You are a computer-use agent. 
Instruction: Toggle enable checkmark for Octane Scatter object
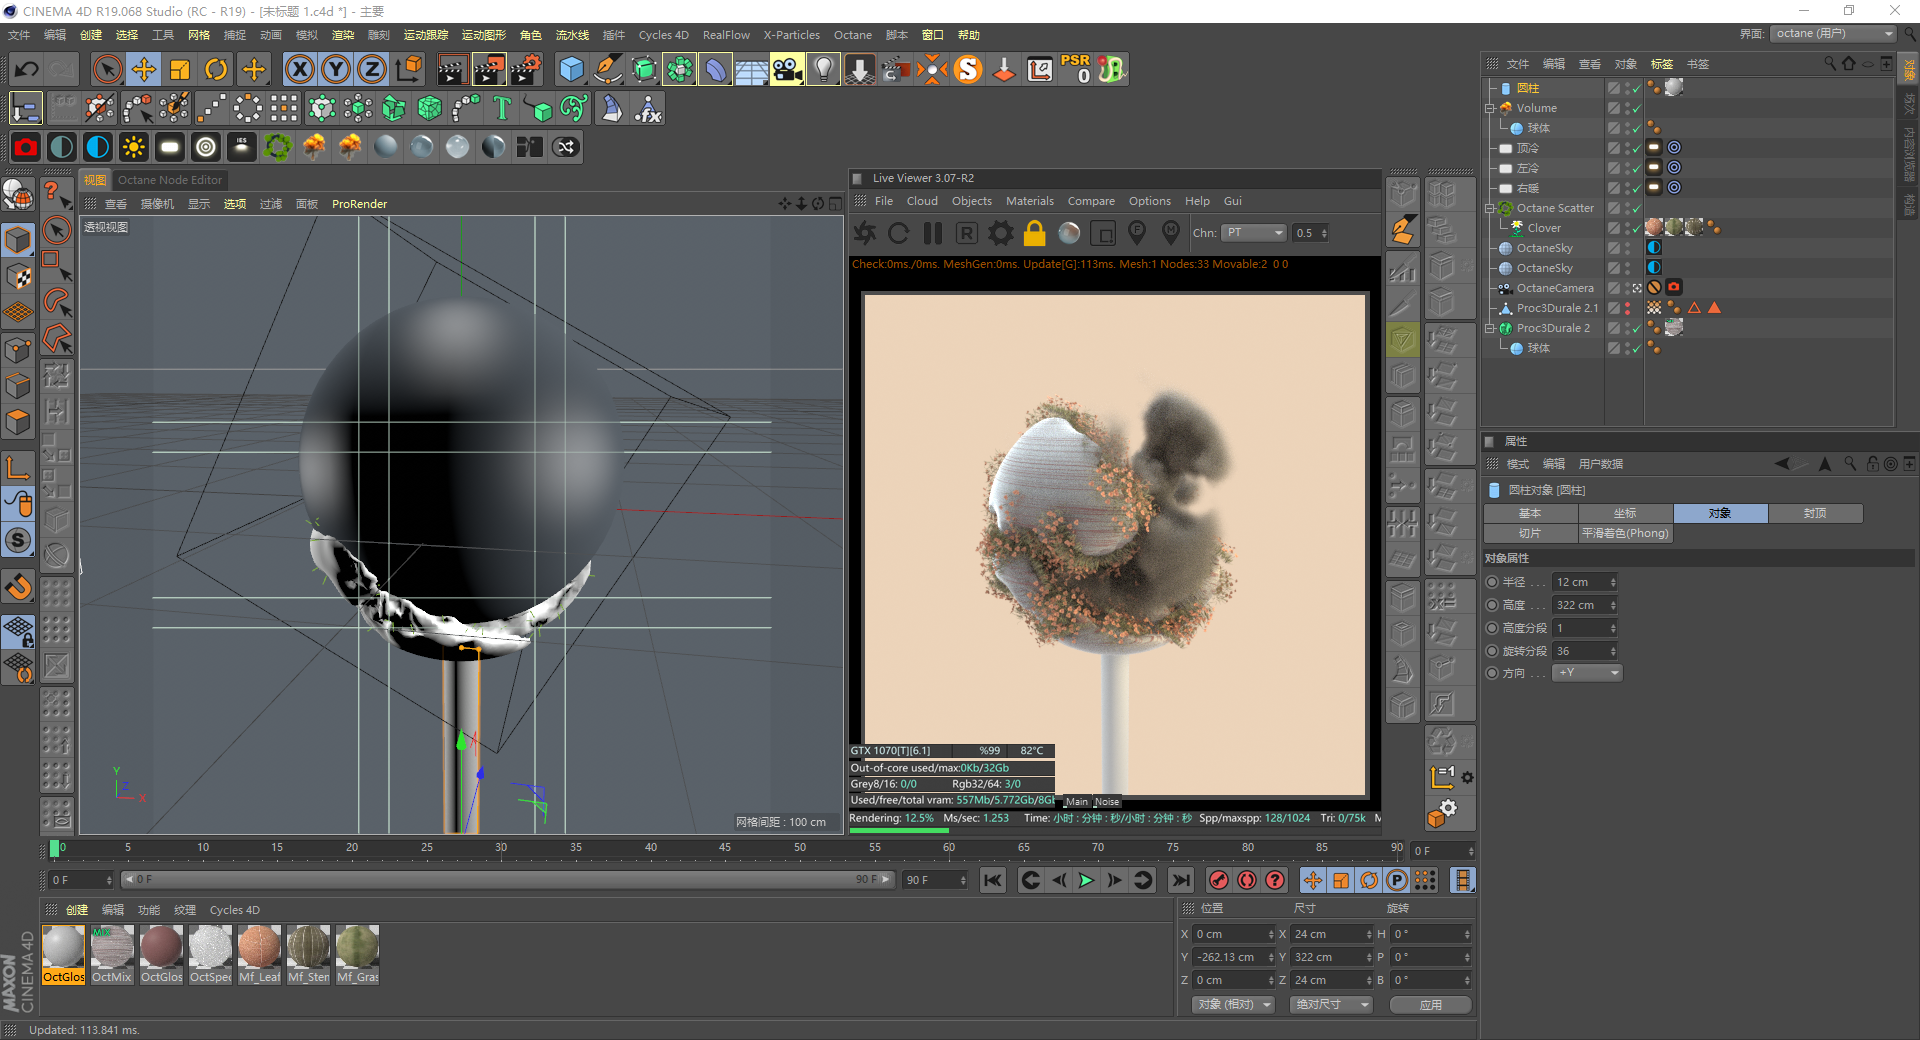(1636, 208)
